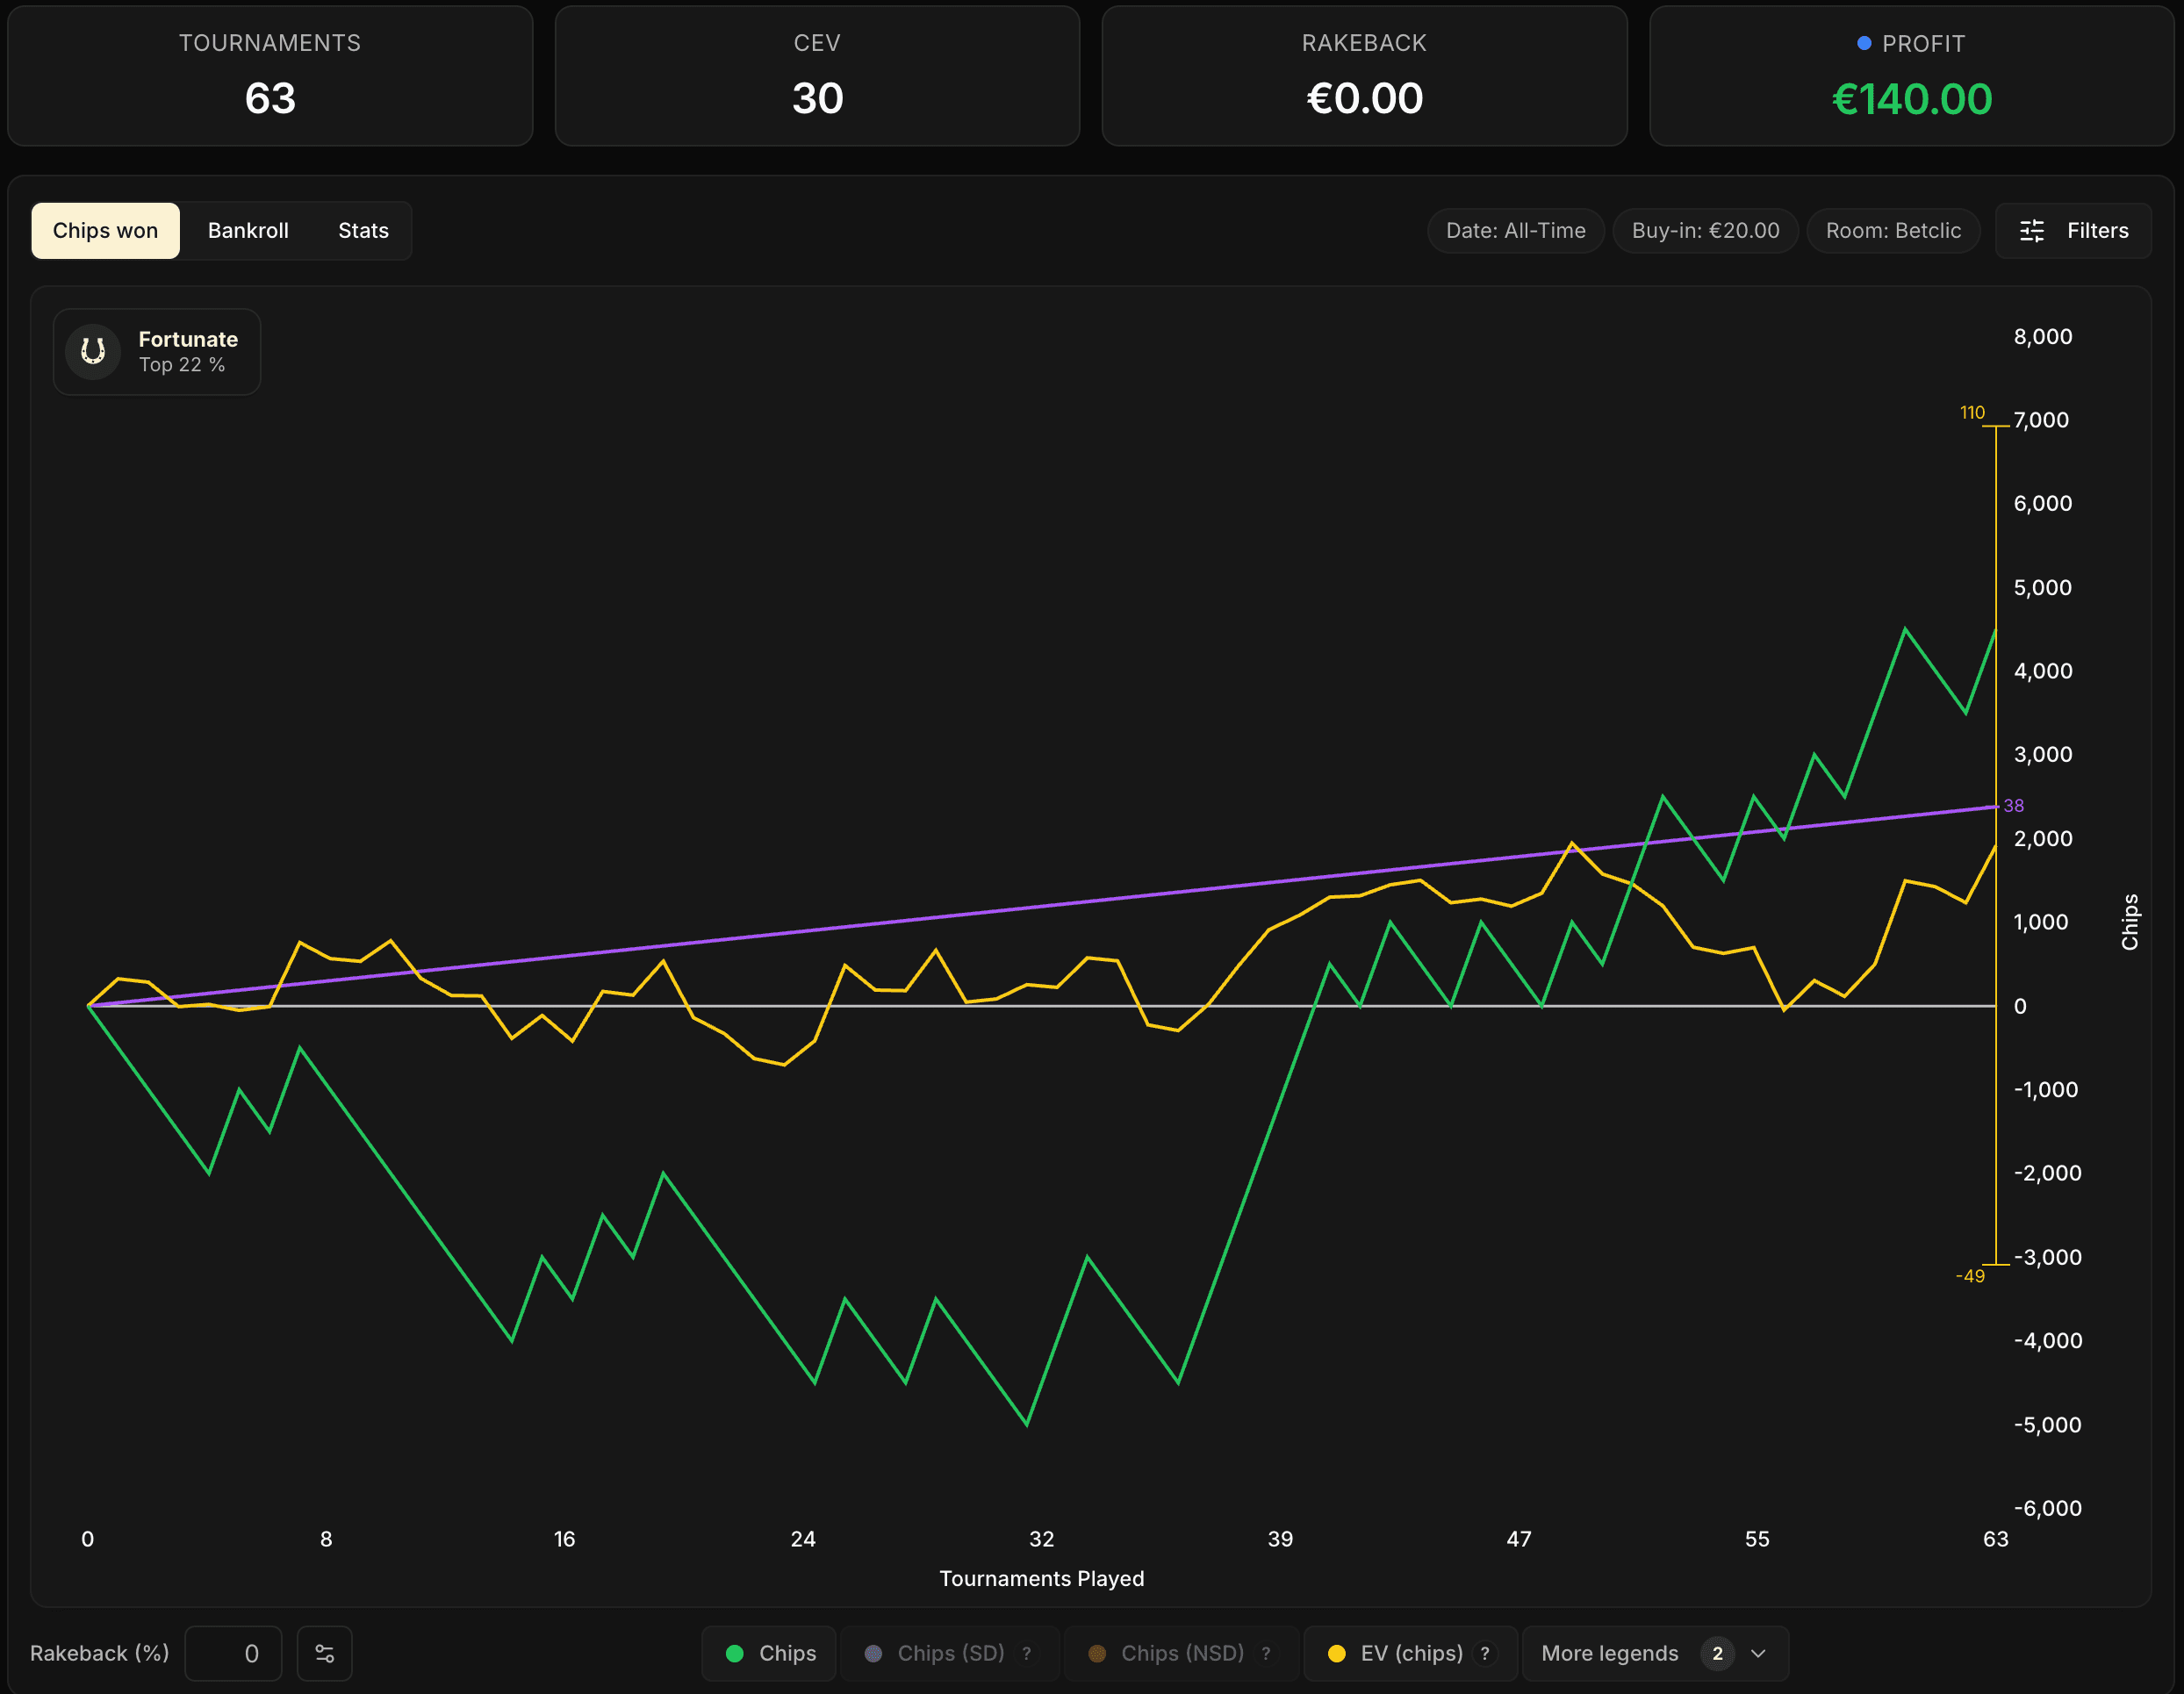Open rakeback settings sliders icon

324,1653
